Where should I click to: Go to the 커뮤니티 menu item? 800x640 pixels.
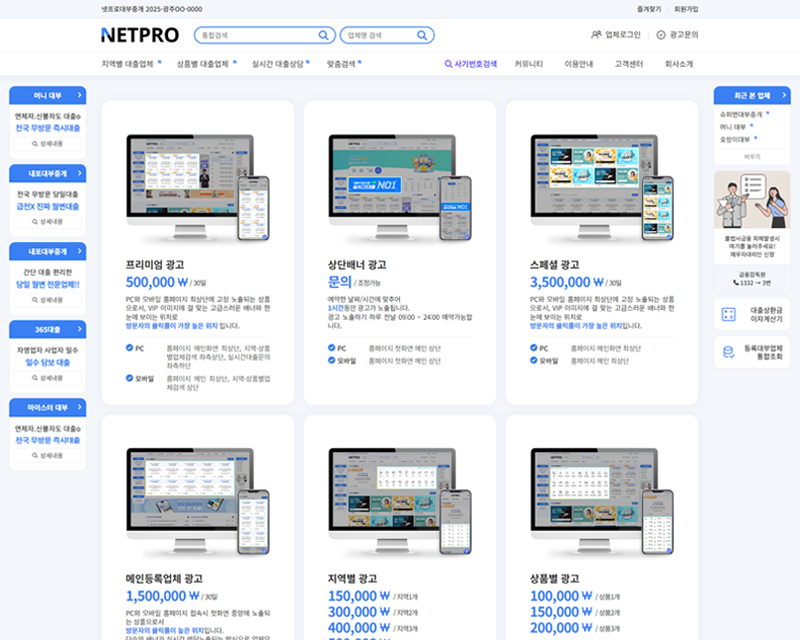tap(529, 64)
